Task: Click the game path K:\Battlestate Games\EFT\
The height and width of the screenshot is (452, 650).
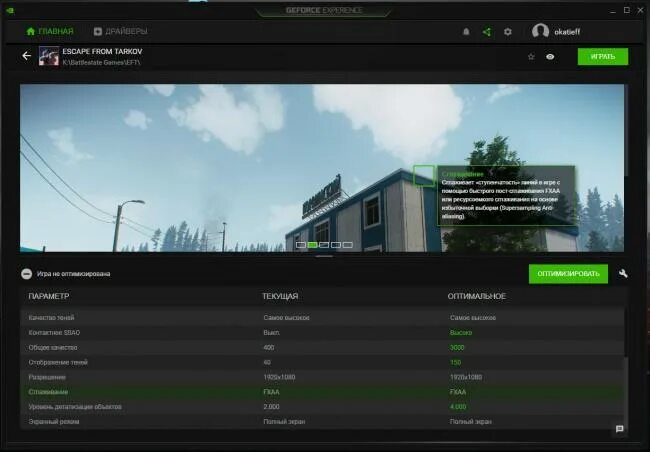Action: point(101,63)
